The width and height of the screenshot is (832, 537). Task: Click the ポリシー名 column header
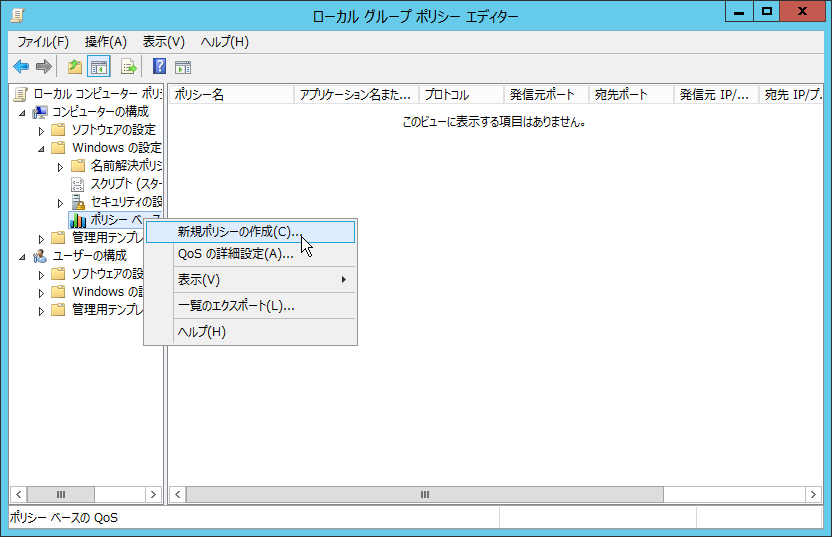click(230, 95)
